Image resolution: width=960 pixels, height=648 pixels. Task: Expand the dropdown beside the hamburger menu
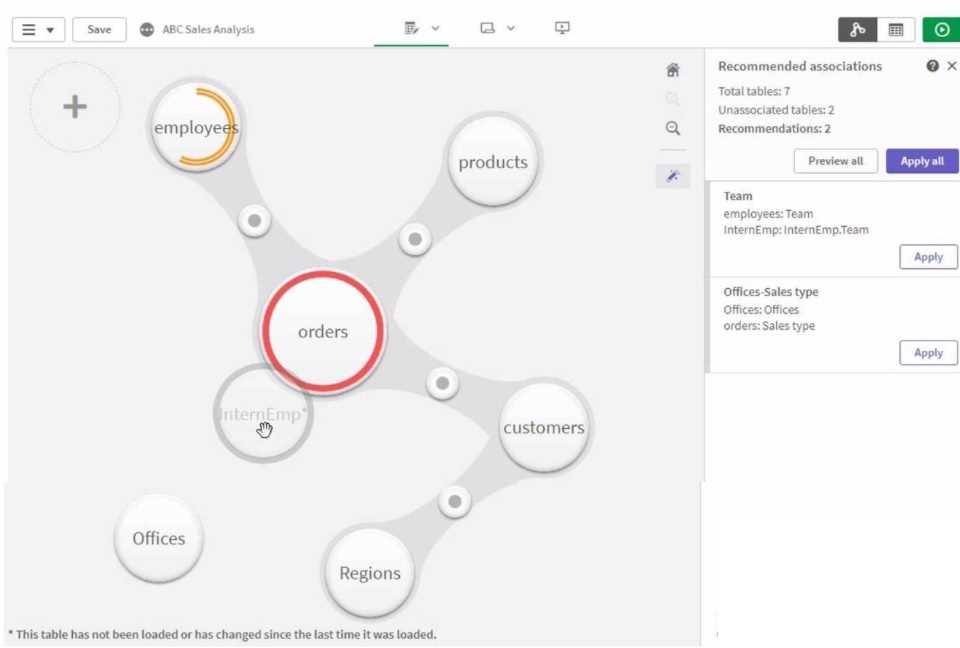[x=48, y=29]
